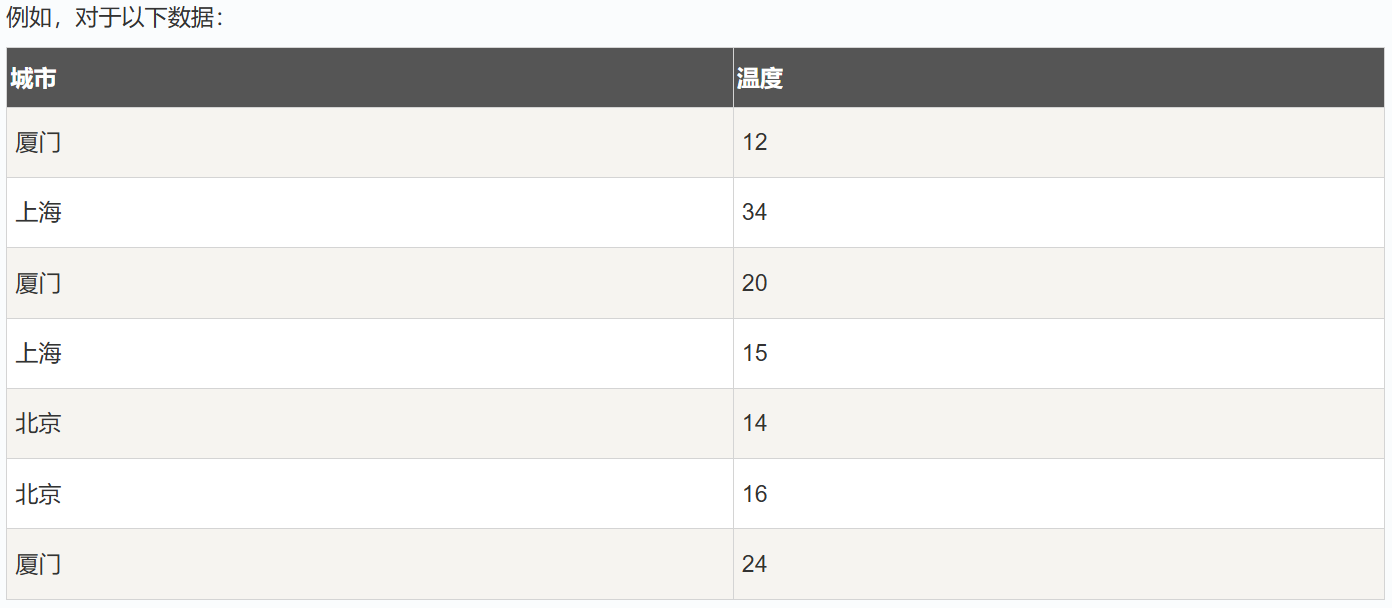Select the 北京 cell beside temperature 14
1392x608 pixels.
(x=370, y=424)
